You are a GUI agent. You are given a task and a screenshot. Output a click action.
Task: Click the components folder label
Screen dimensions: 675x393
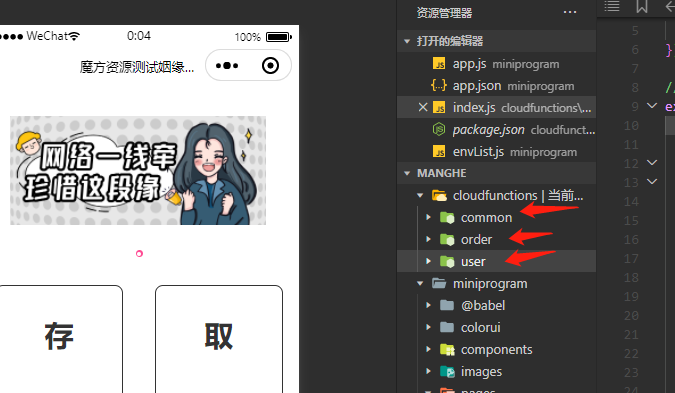(x=496, y=350)
